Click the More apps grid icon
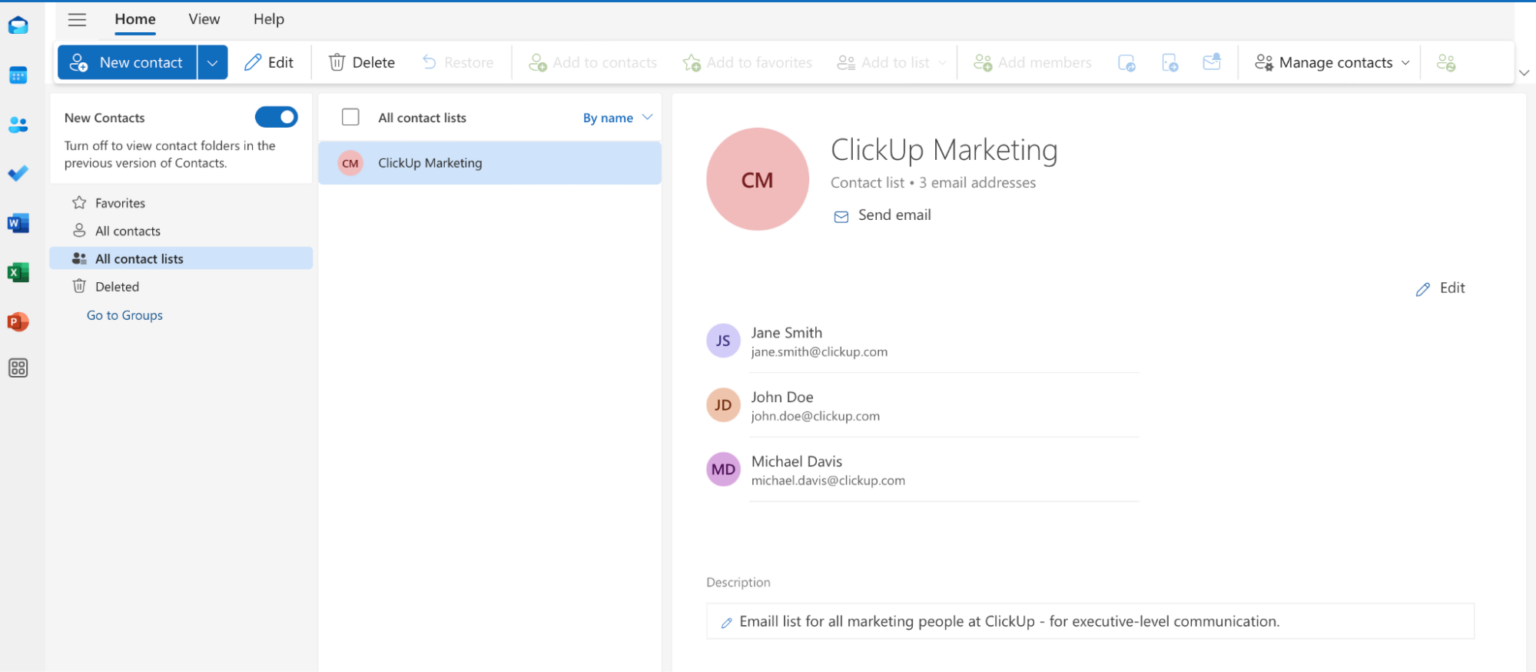This screenshot has height=672, width=1536. 18,368
